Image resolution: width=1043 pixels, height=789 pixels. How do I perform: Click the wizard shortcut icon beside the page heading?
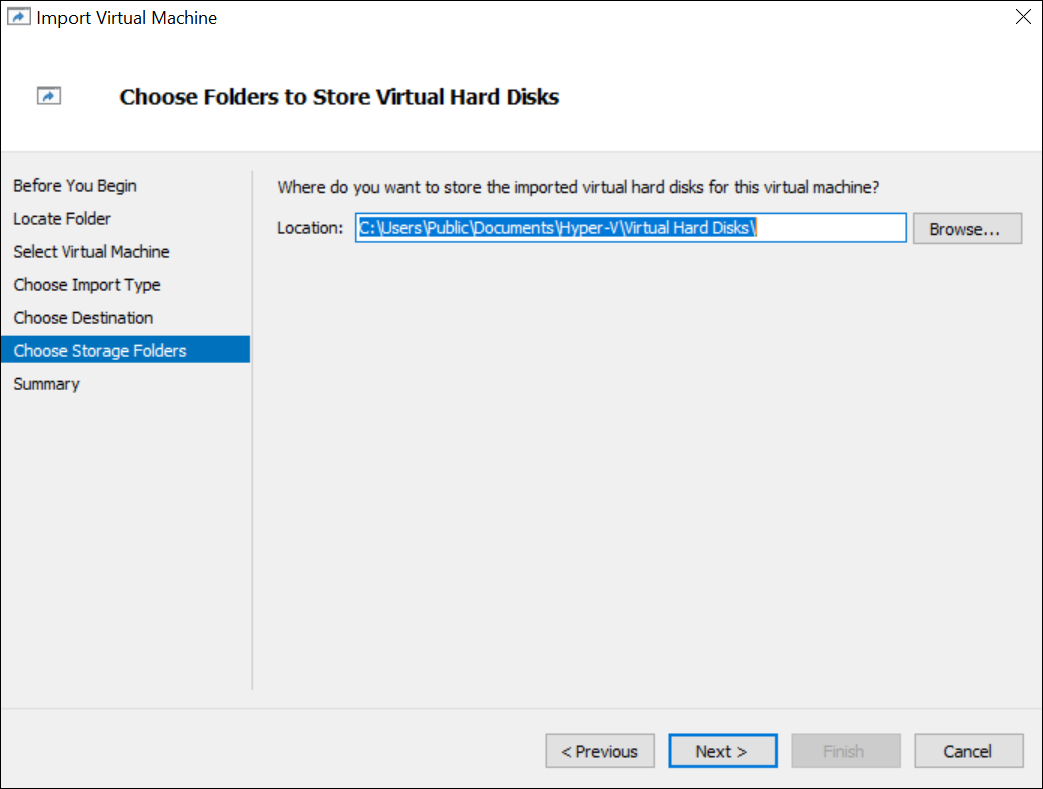49,96
